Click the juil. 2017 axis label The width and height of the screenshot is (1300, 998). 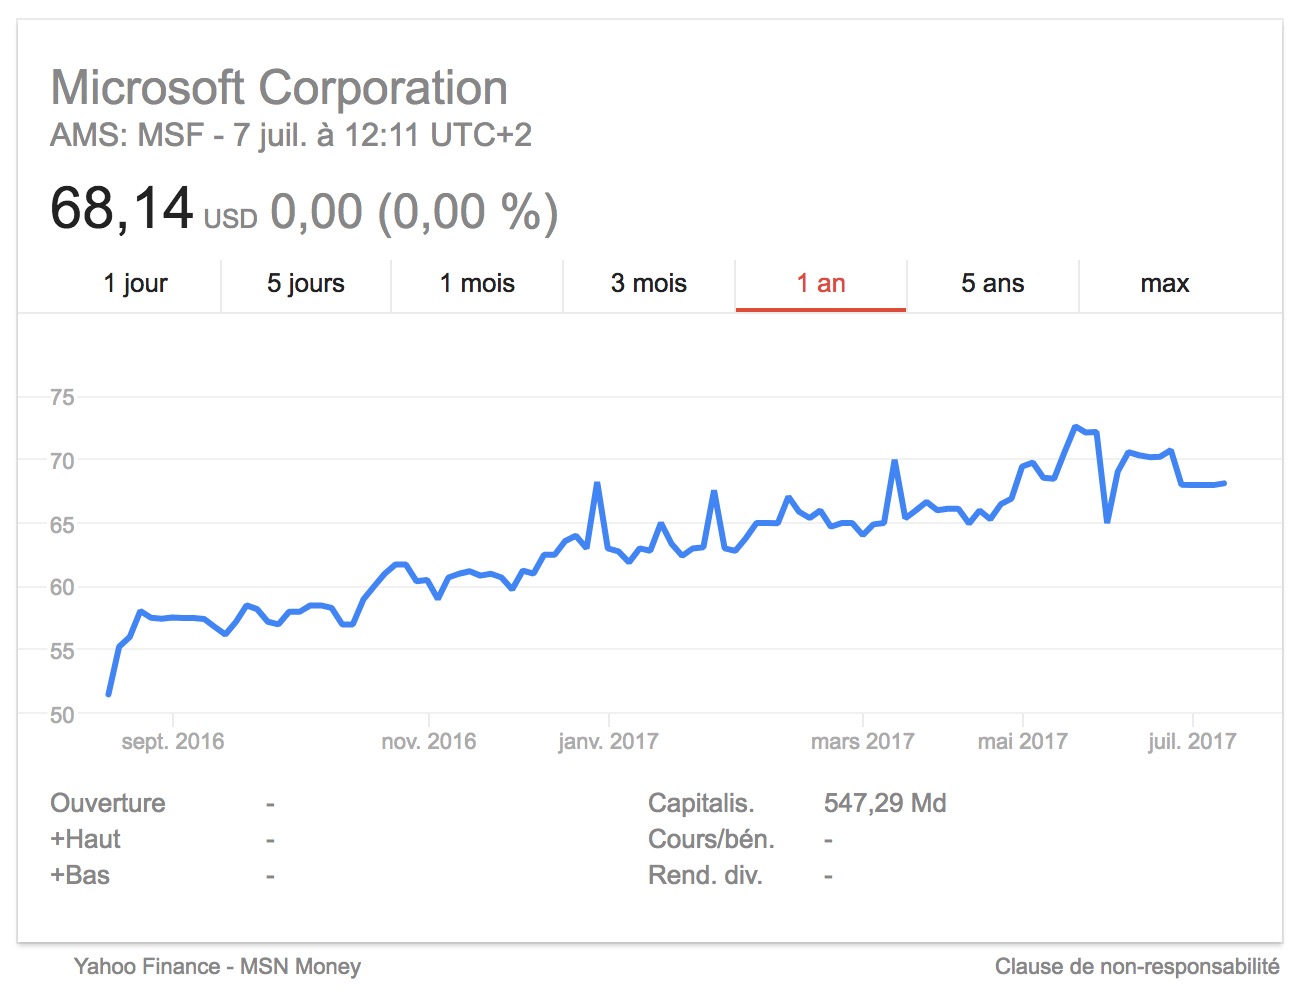(1192, 742)
